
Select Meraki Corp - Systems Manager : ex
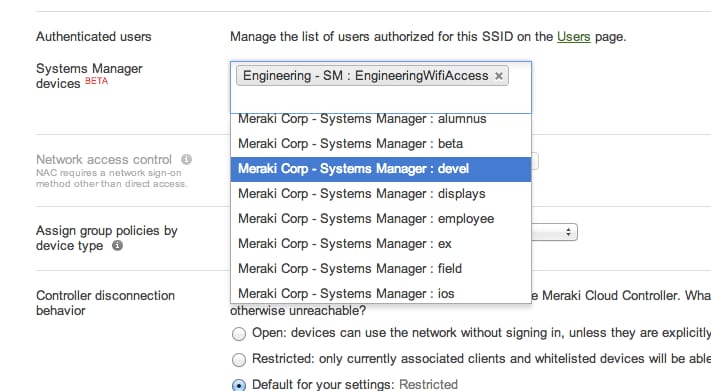(x=381, y=244)
